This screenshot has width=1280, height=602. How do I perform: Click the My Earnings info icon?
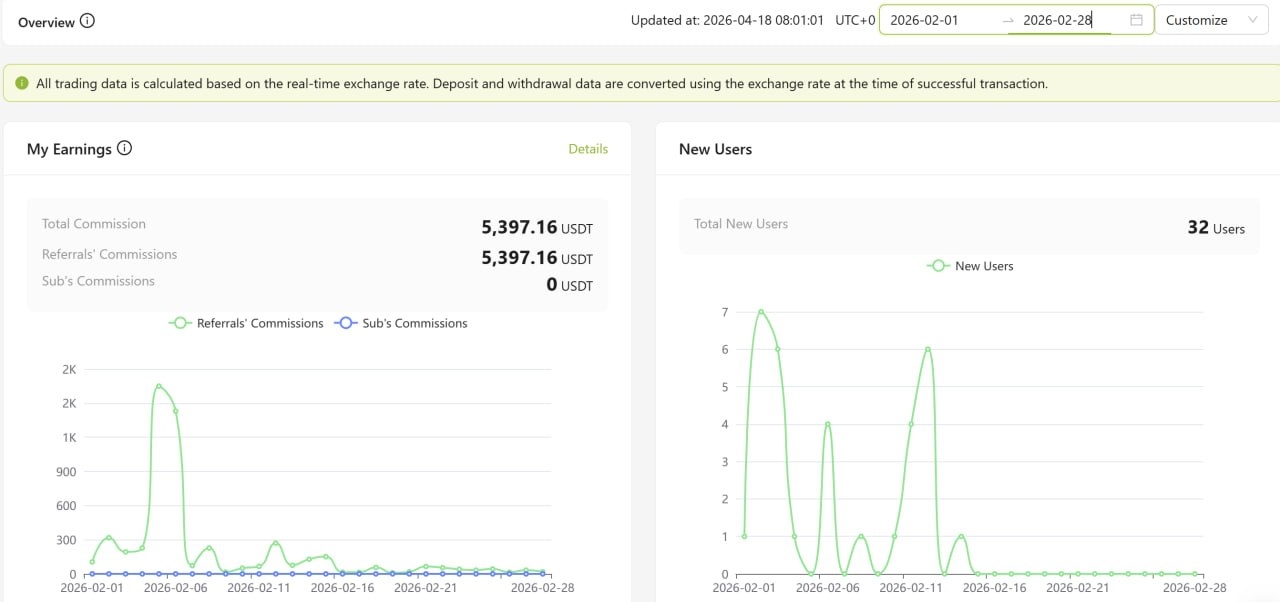click(x=124, y=148)
